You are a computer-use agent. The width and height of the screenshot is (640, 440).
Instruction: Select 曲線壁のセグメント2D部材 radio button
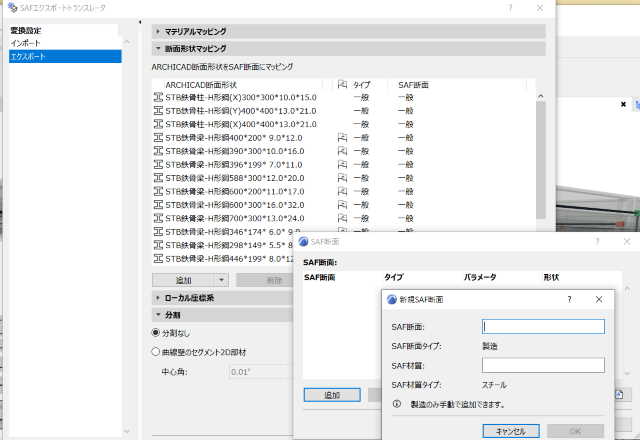click(156, 351)
